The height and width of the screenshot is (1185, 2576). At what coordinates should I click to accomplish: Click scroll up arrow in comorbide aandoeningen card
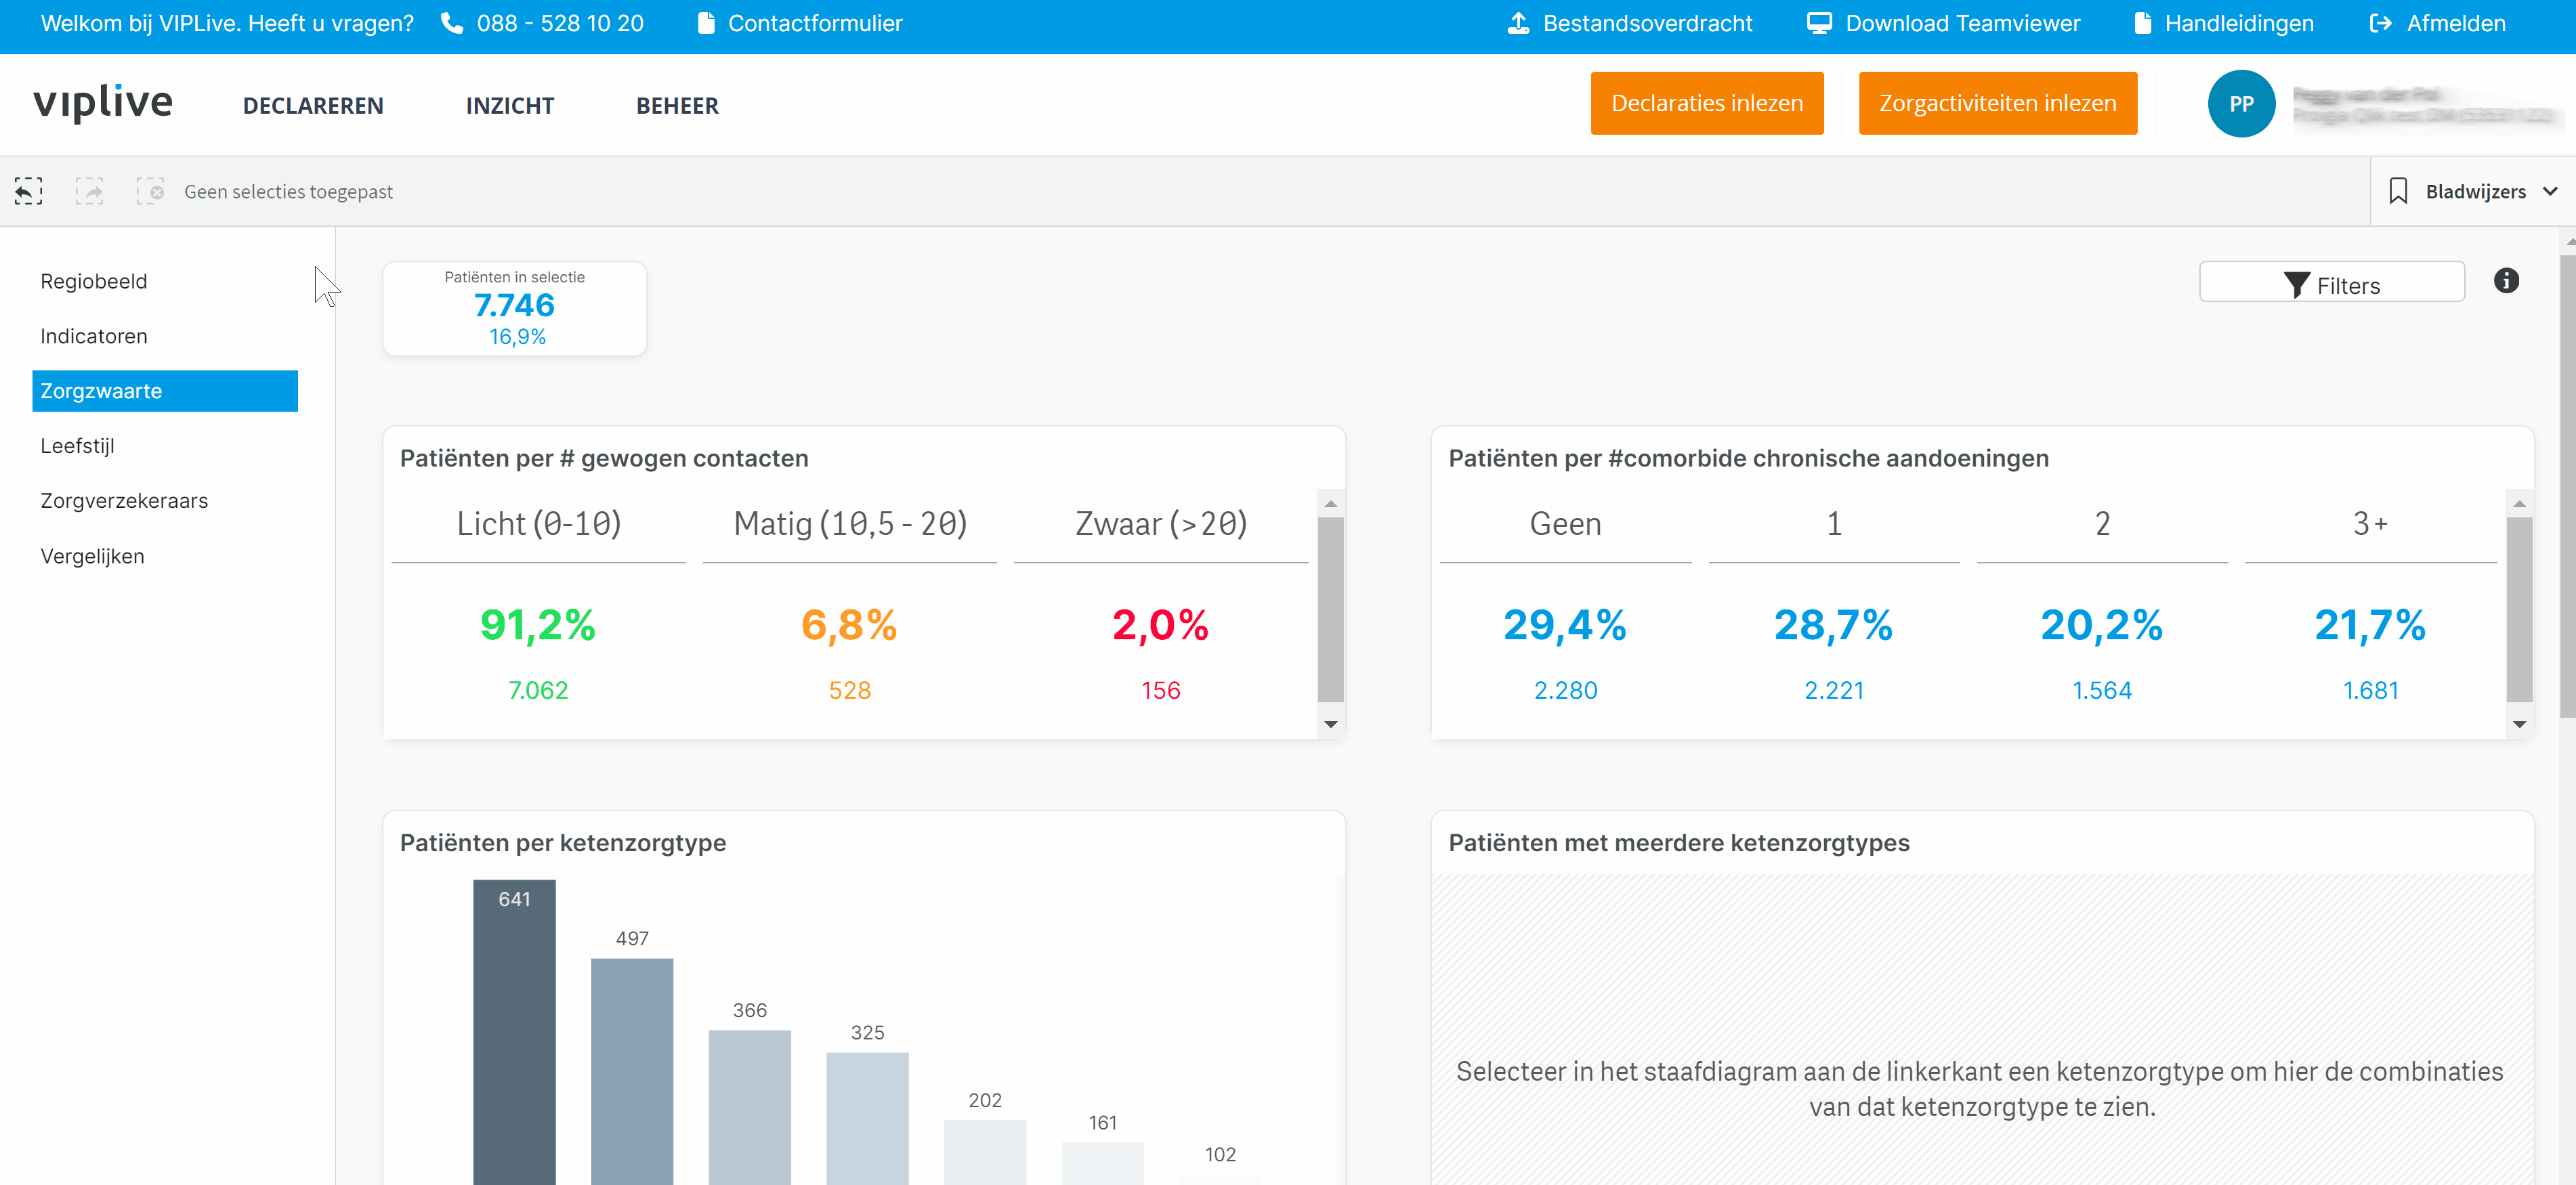(2519, 504)
